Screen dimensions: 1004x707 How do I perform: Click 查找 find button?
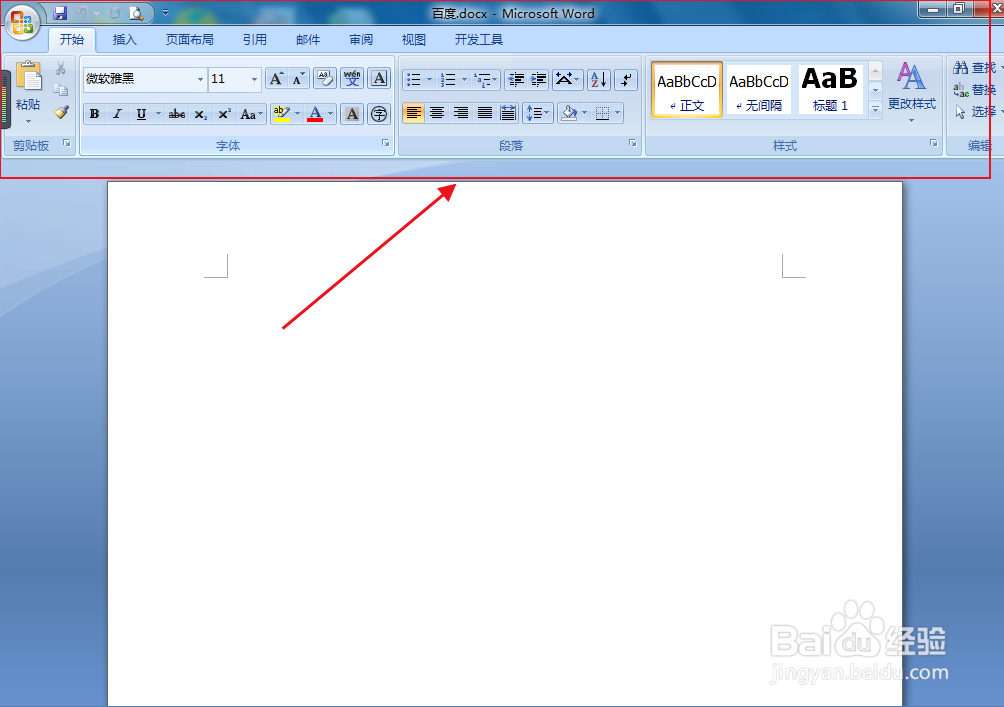pos(975,68)
